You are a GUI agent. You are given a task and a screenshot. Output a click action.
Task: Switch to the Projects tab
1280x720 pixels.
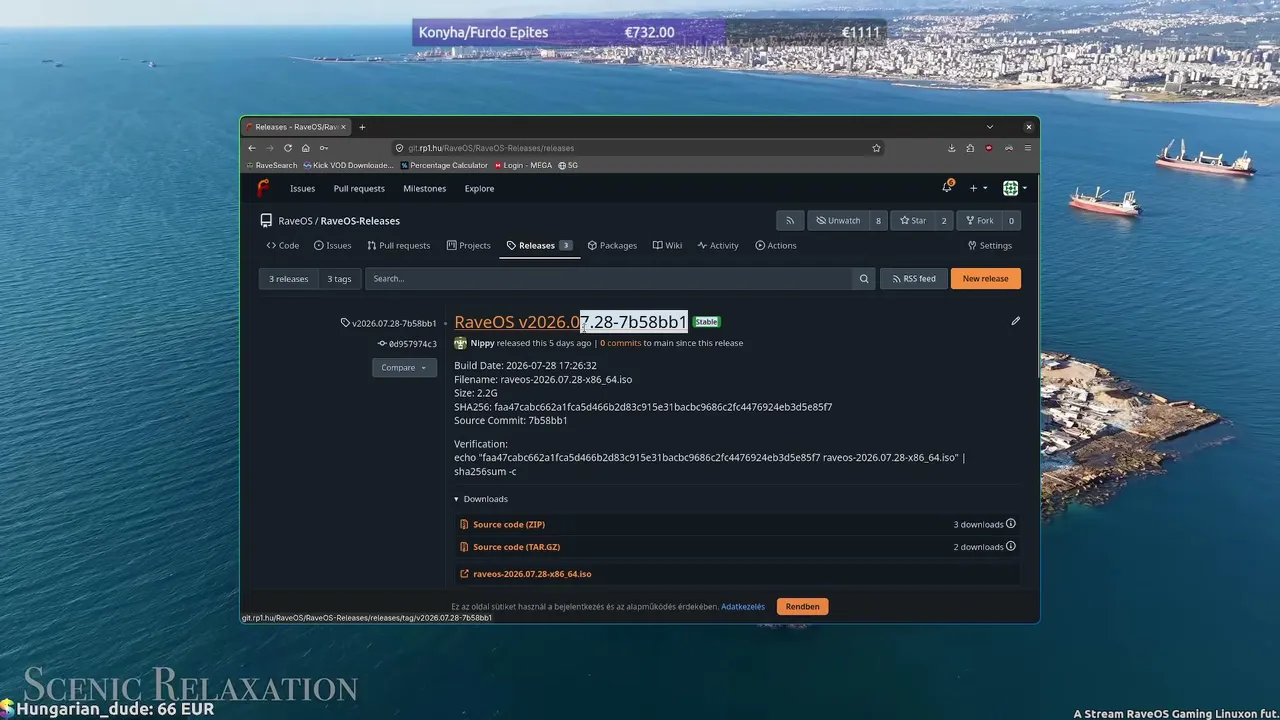(469, 245)
